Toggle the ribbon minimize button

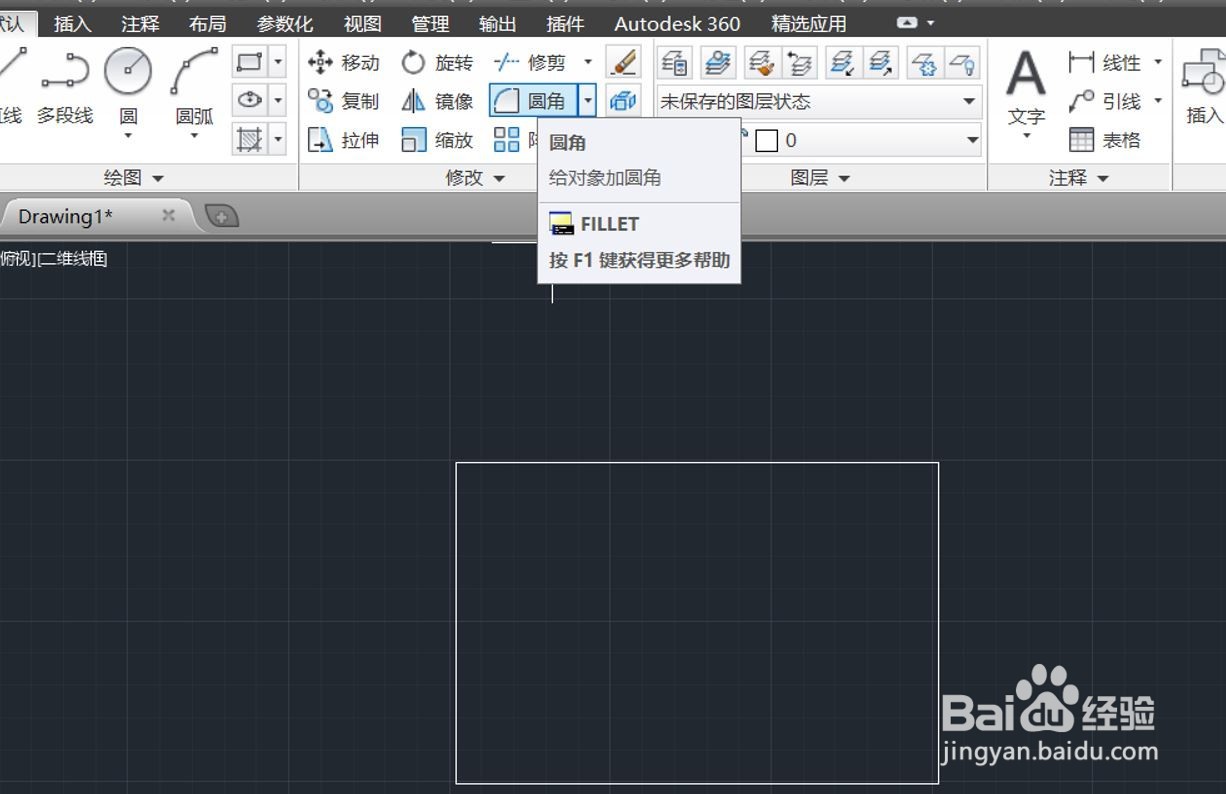[908, 22]
